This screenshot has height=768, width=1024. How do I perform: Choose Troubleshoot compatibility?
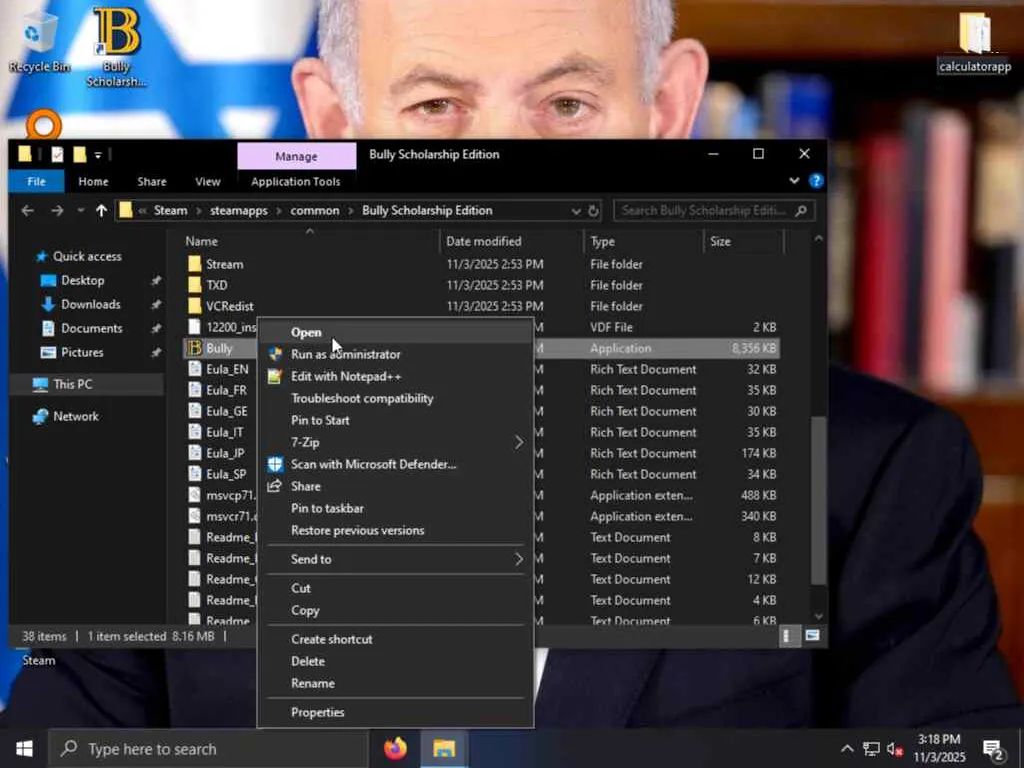coord(396,398)
